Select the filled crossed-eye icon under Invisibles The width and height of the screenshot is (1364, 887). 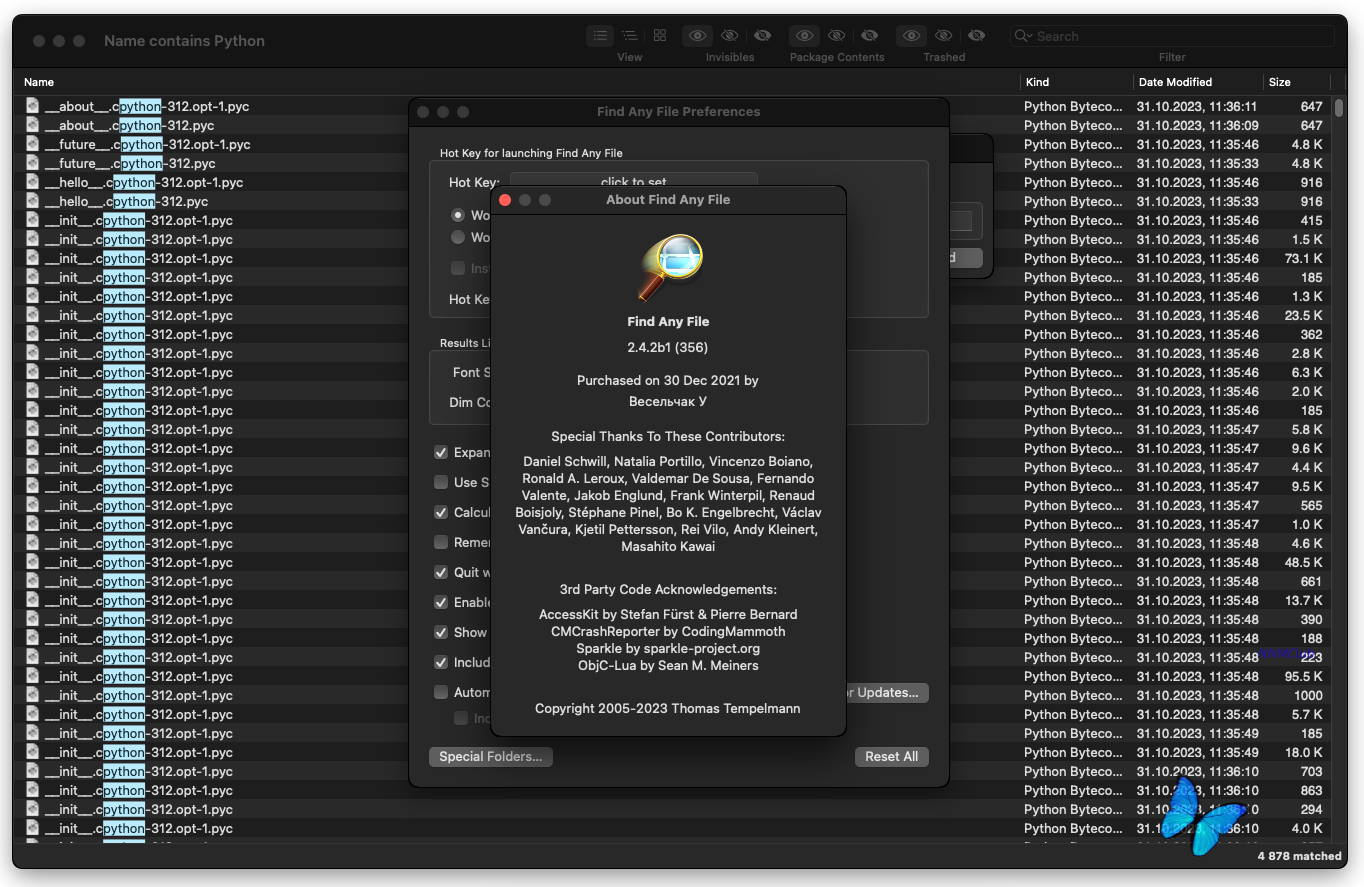[x=762, y=35]
